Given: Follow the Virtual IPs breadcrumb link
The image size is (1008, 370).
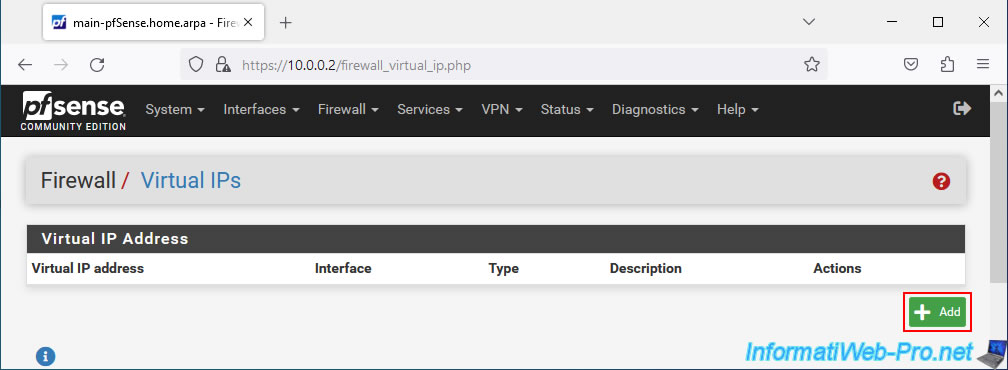Looking at the screenshot, I should coord(191,181).
